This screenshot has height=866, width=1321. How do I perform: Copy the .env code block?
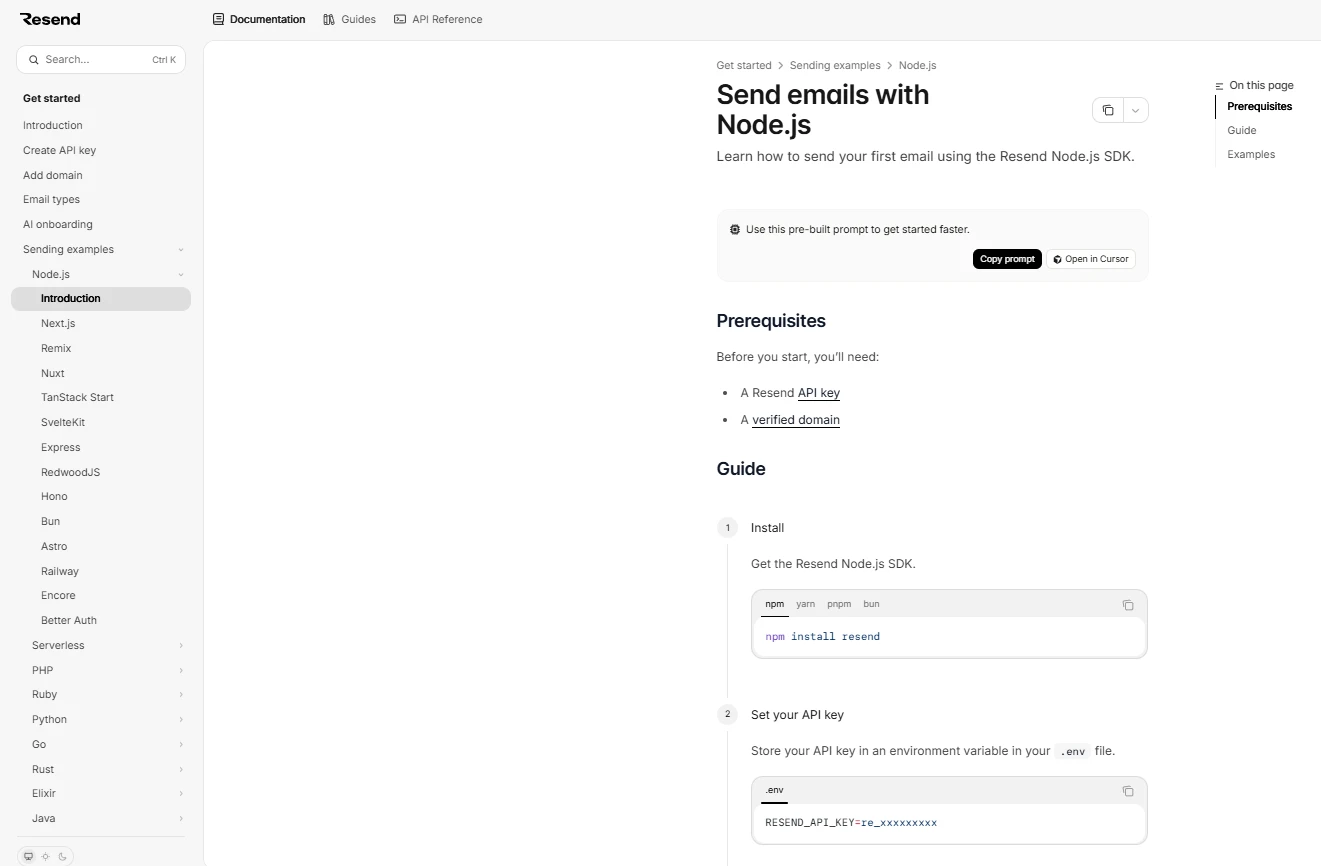1128,791
